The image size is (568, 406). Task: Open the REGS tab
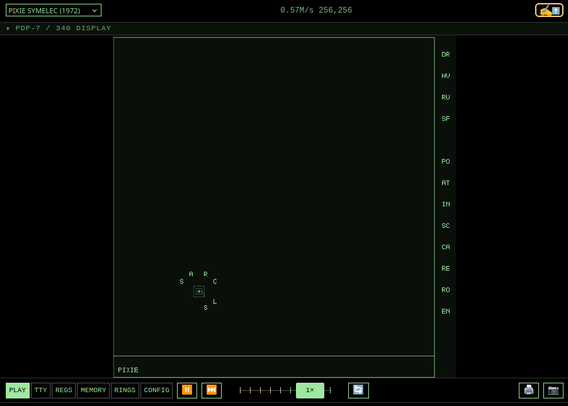pos(64,390)
